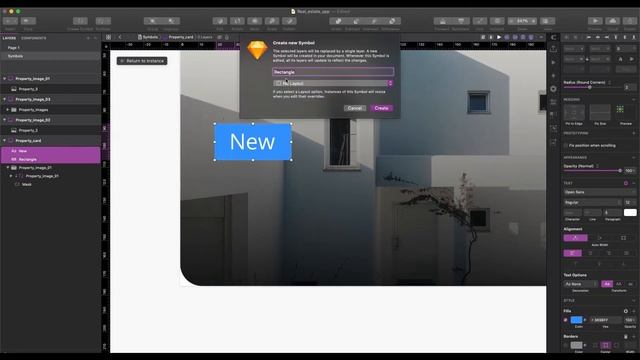This screenshot has height=360, width=640.
Task: Expand the Property_images group layer
Action: [8, 110]
